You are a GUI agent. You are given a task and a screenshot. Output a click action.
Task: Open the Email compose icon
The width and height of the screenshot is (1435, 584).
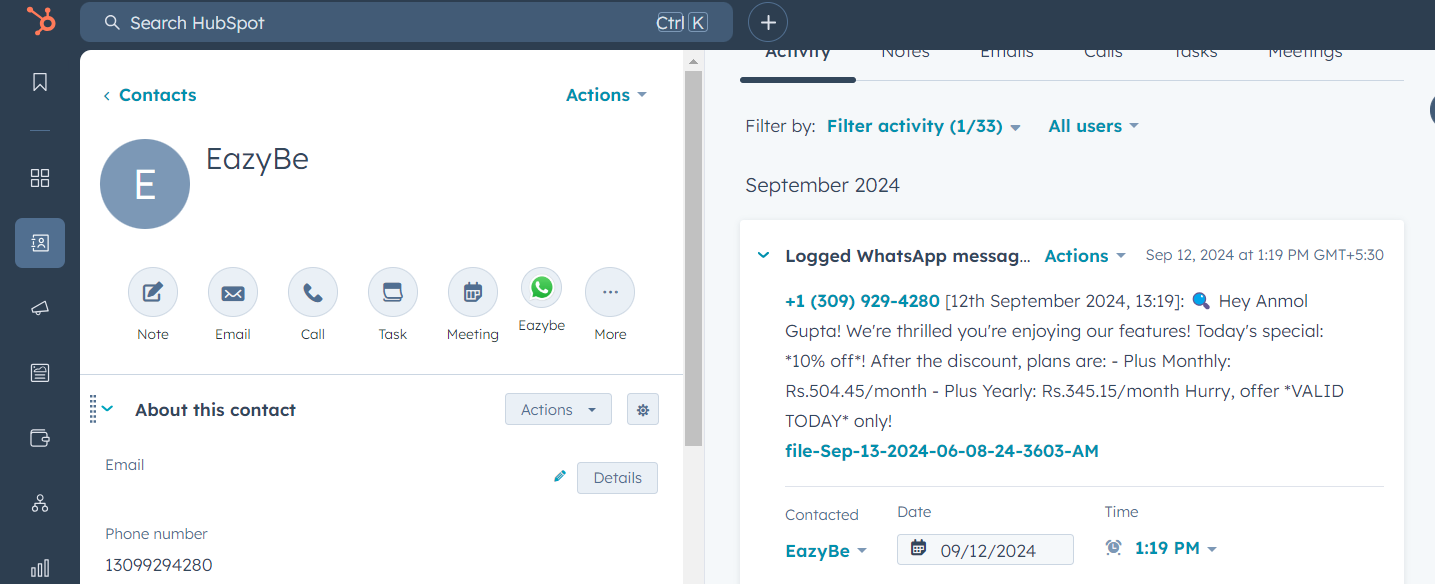click(232, 293)
